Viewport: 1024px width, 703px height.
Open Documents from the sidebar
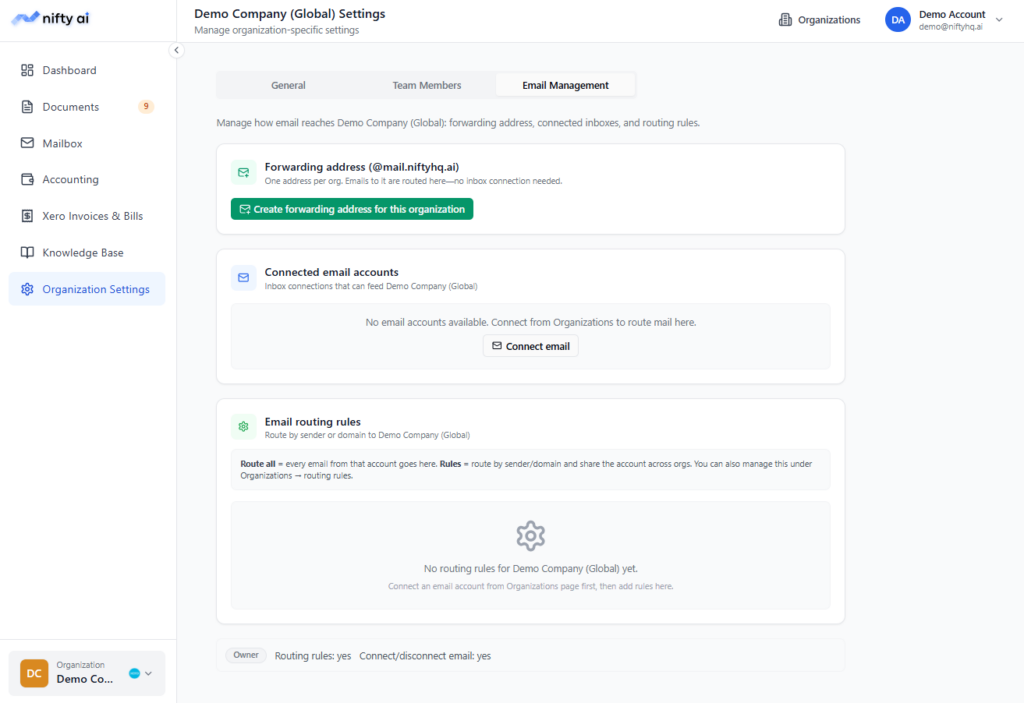coord(87,106)
